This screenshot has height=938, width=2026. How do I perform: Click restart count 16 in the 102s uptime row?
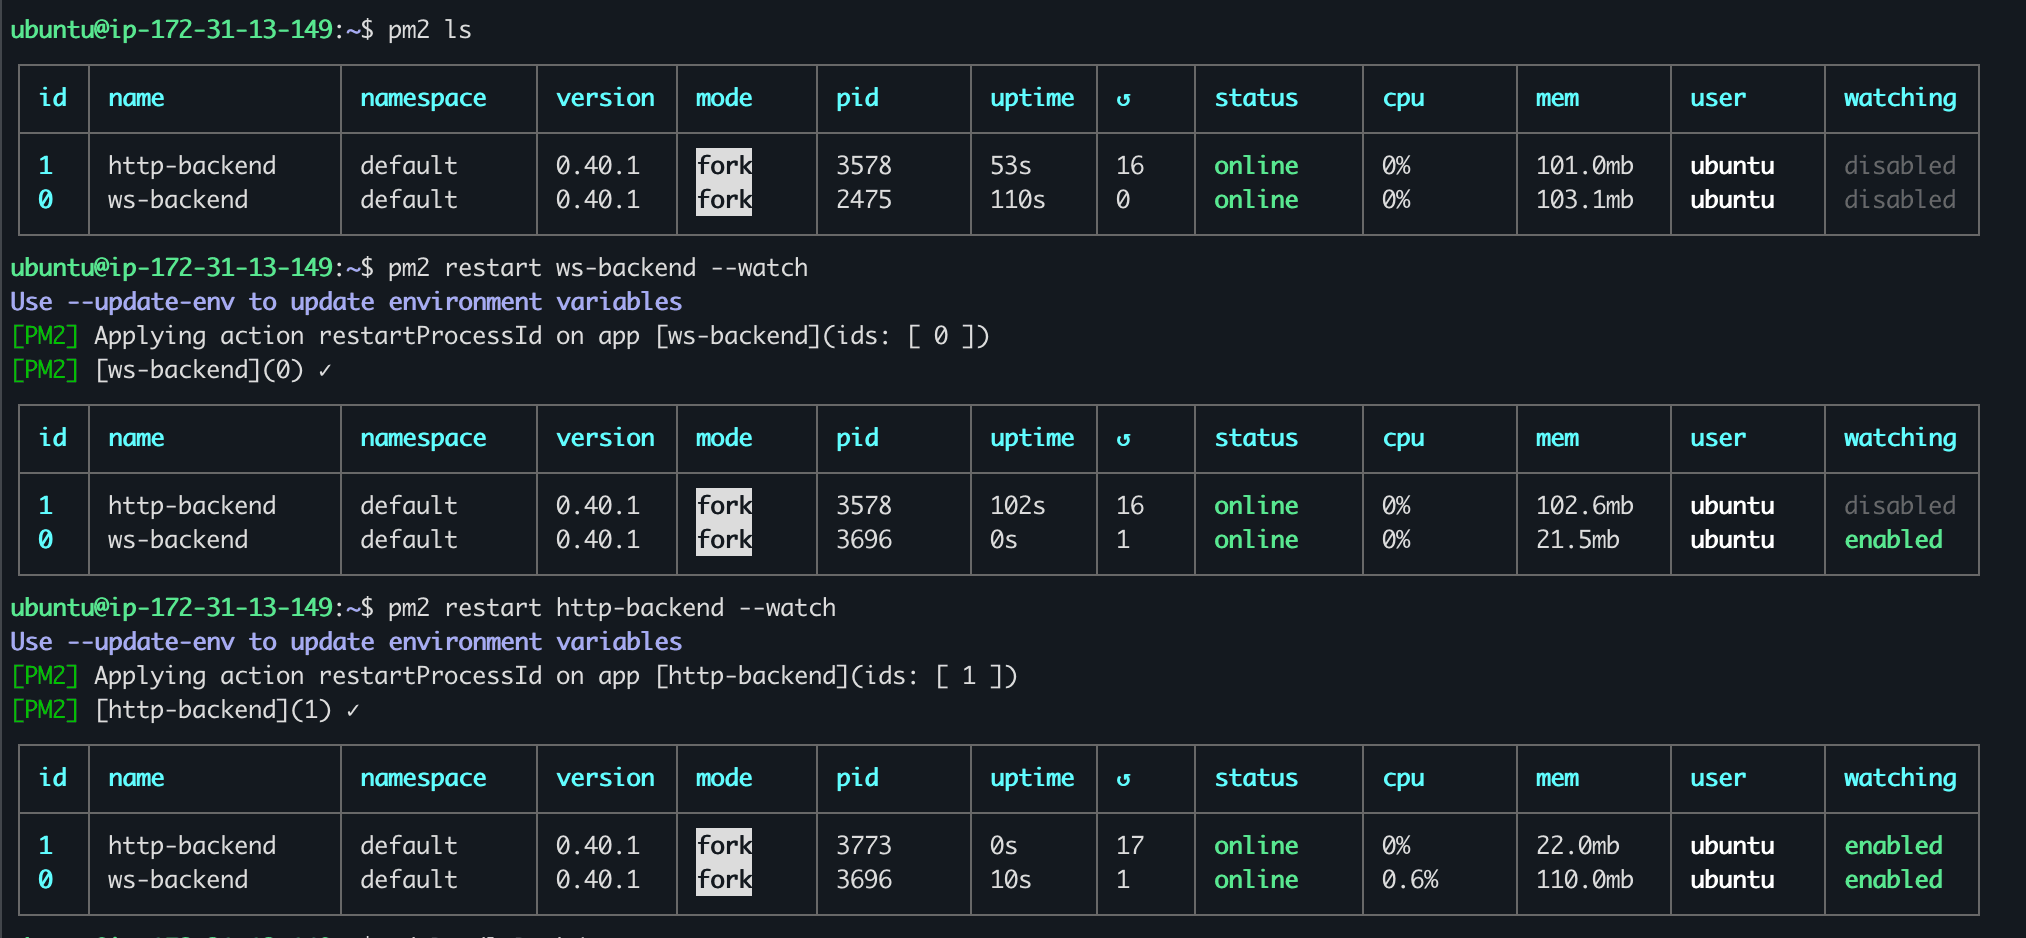pyautogui.click(x=1130, y=505)
